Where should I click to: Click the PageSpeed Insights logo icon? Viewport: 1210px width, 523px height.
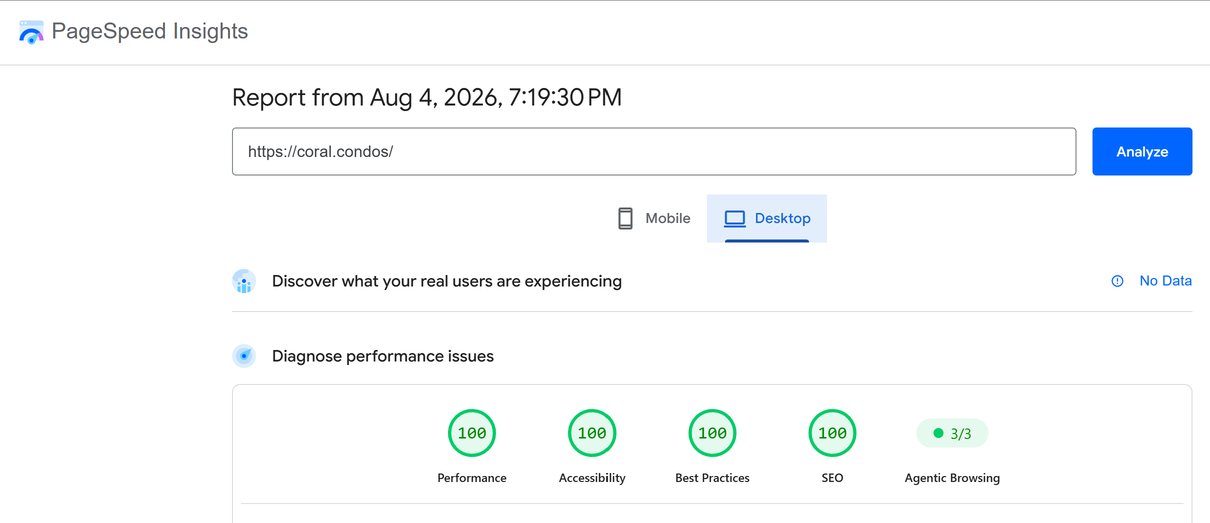pos(31,32)
